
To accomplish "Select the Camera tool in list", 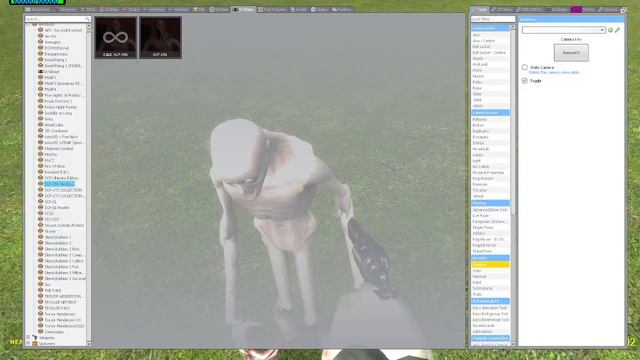I will 490,264.
